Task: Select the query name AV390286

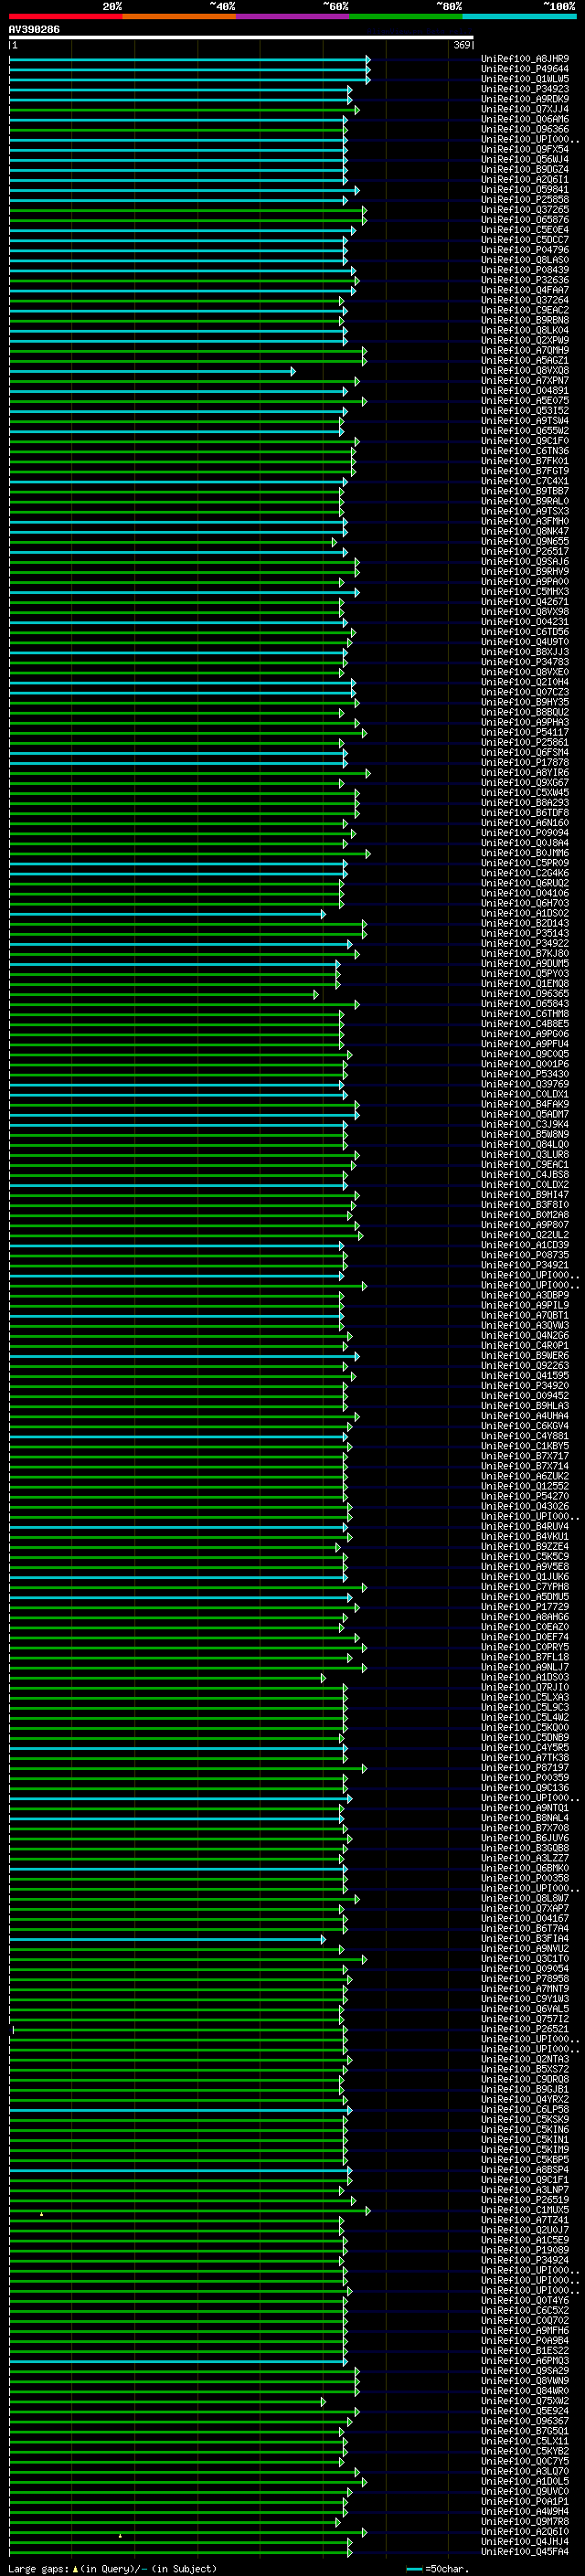Action: pyautogui.click(x=34, y=30)
